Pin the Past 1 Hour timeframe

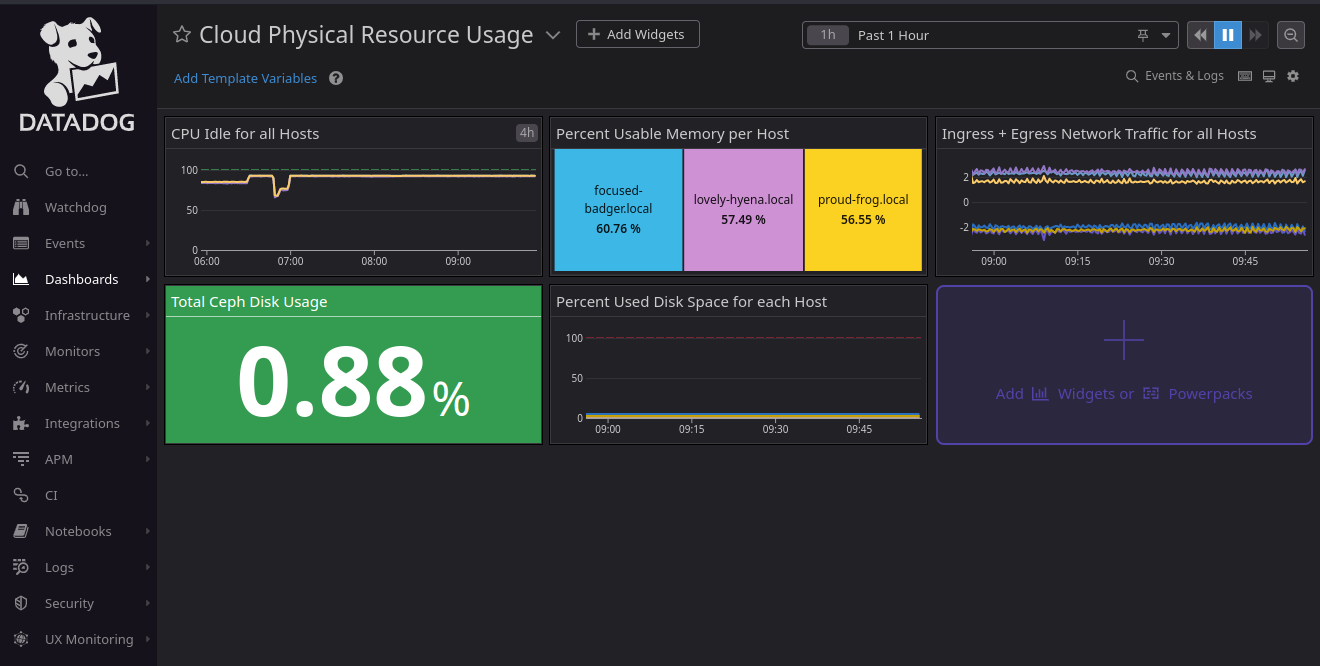click(1143, 35)
